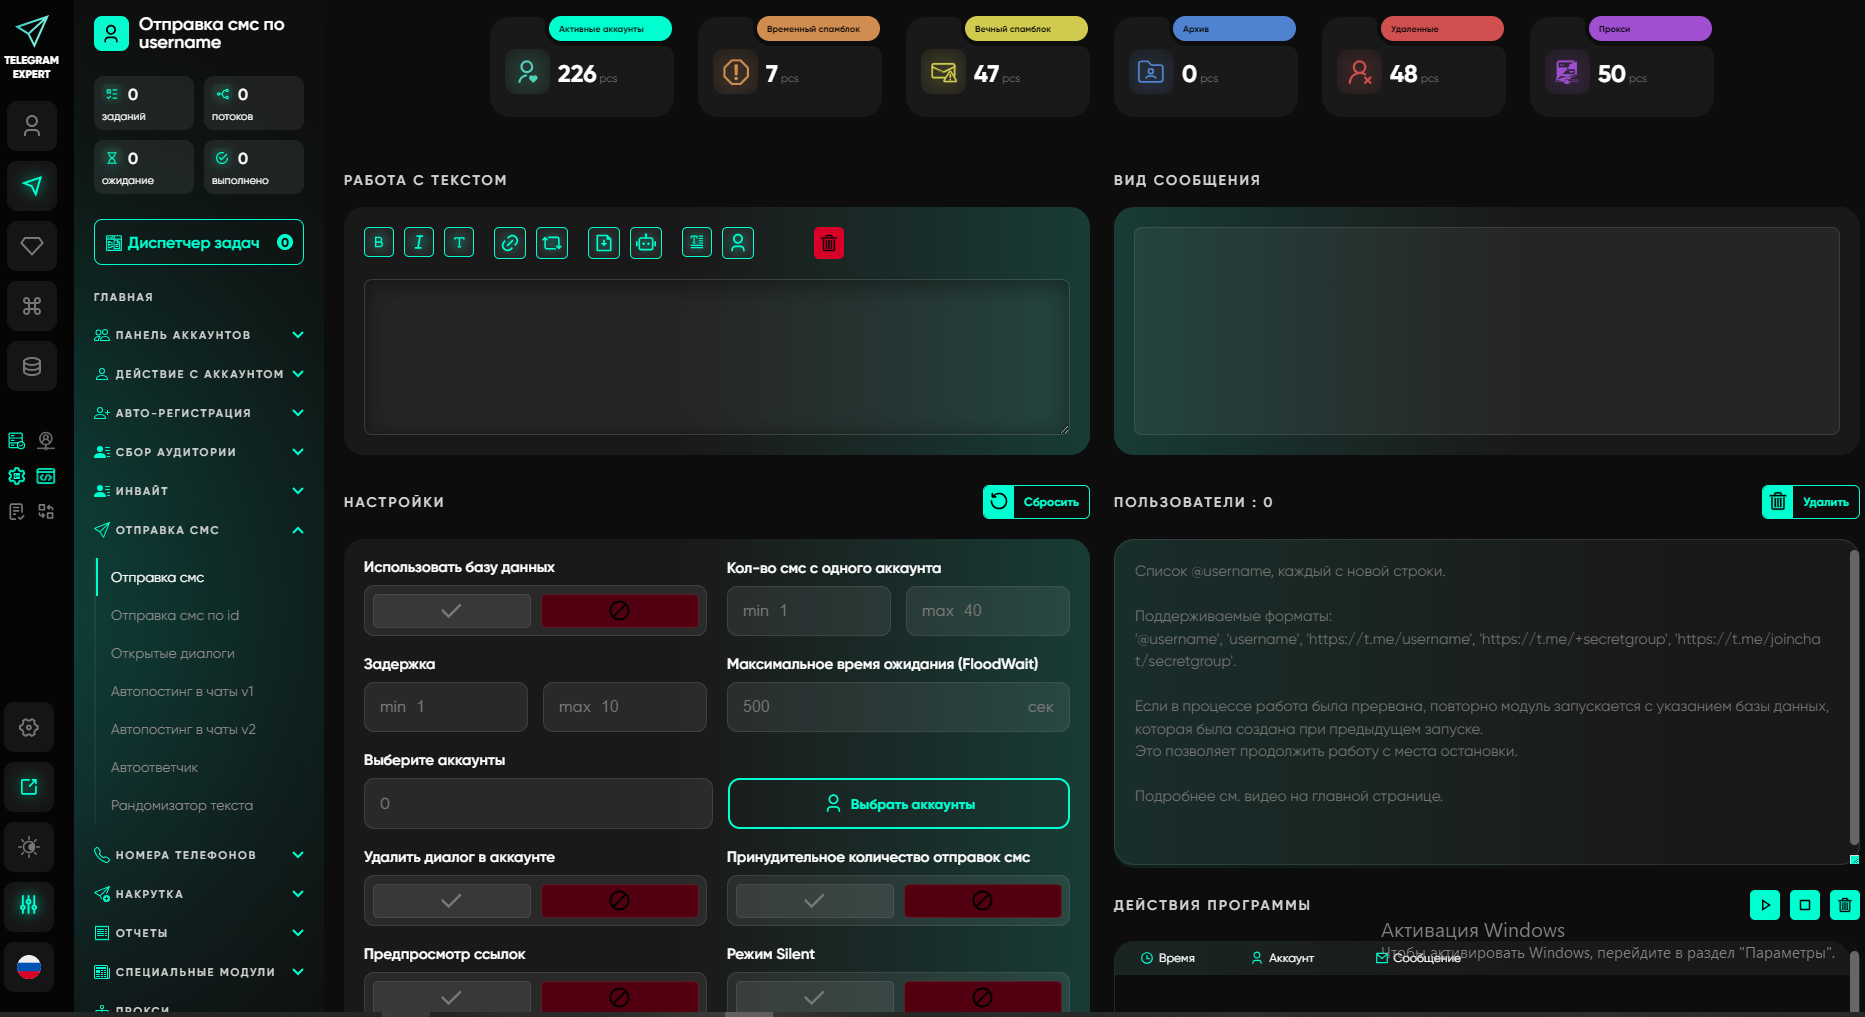Open the equalizer sliders icon in the sidebar
The image size is (1865, 1017).
pyautogui.click(x=29, y=906)
